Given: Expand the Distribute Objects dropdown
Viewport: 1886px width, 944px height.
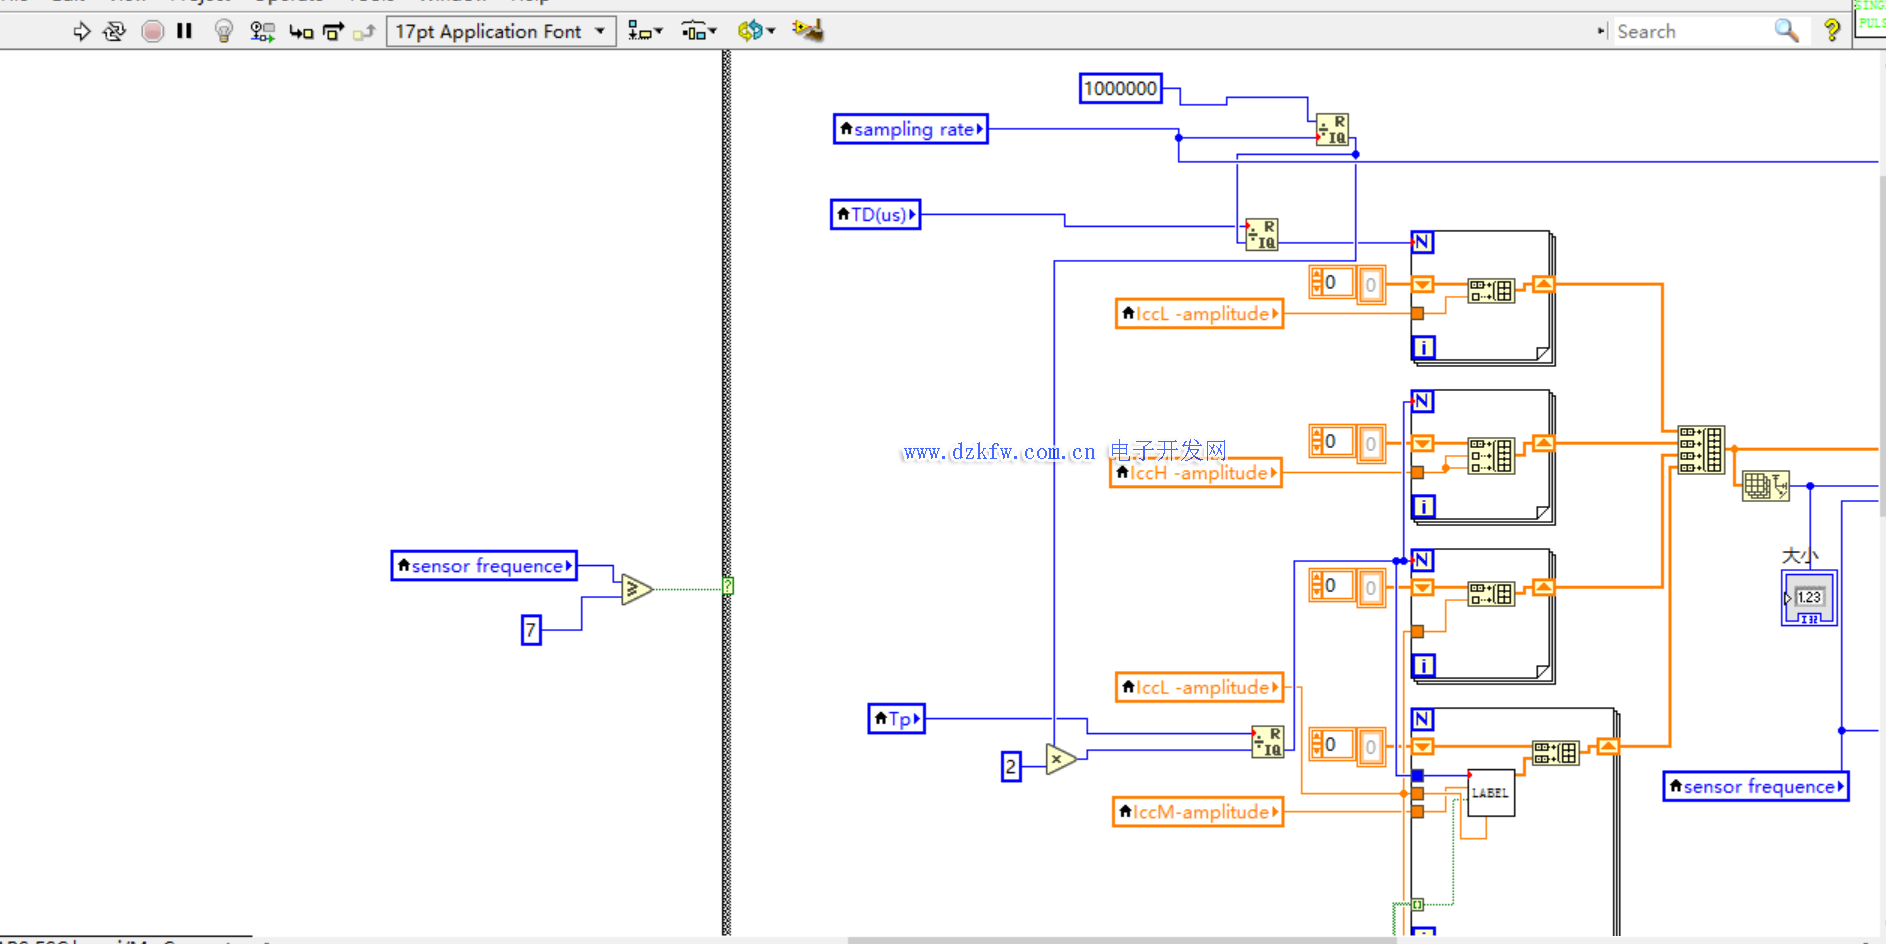Looking at the screenshot, I should [699, 32].
